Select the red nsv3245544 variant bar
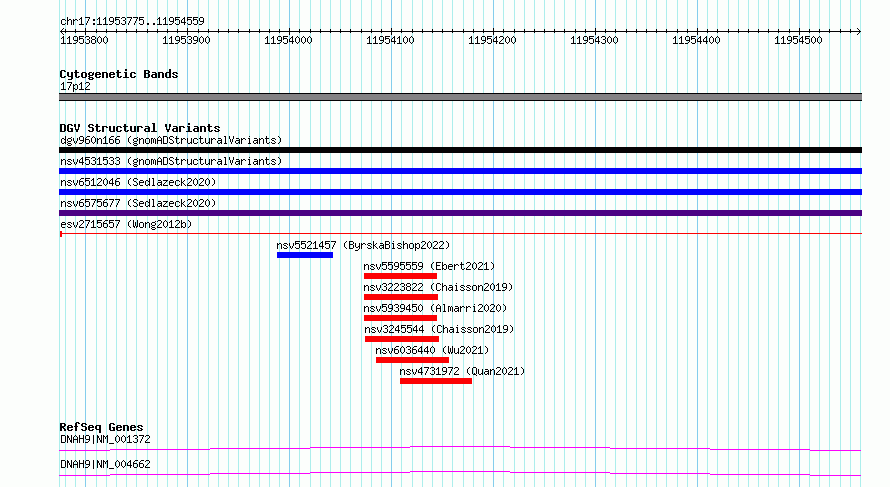The image size is (890, 487). coord(402,339)
